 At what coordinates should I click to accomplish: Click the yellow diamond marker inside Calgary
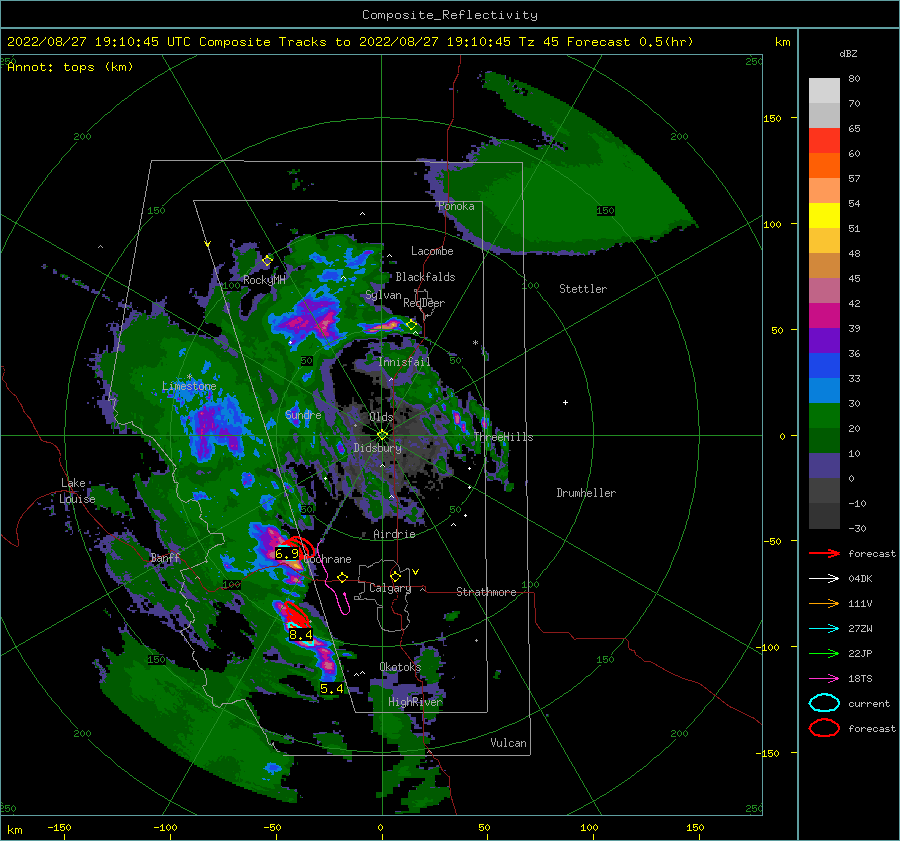[x=395, y=576]
